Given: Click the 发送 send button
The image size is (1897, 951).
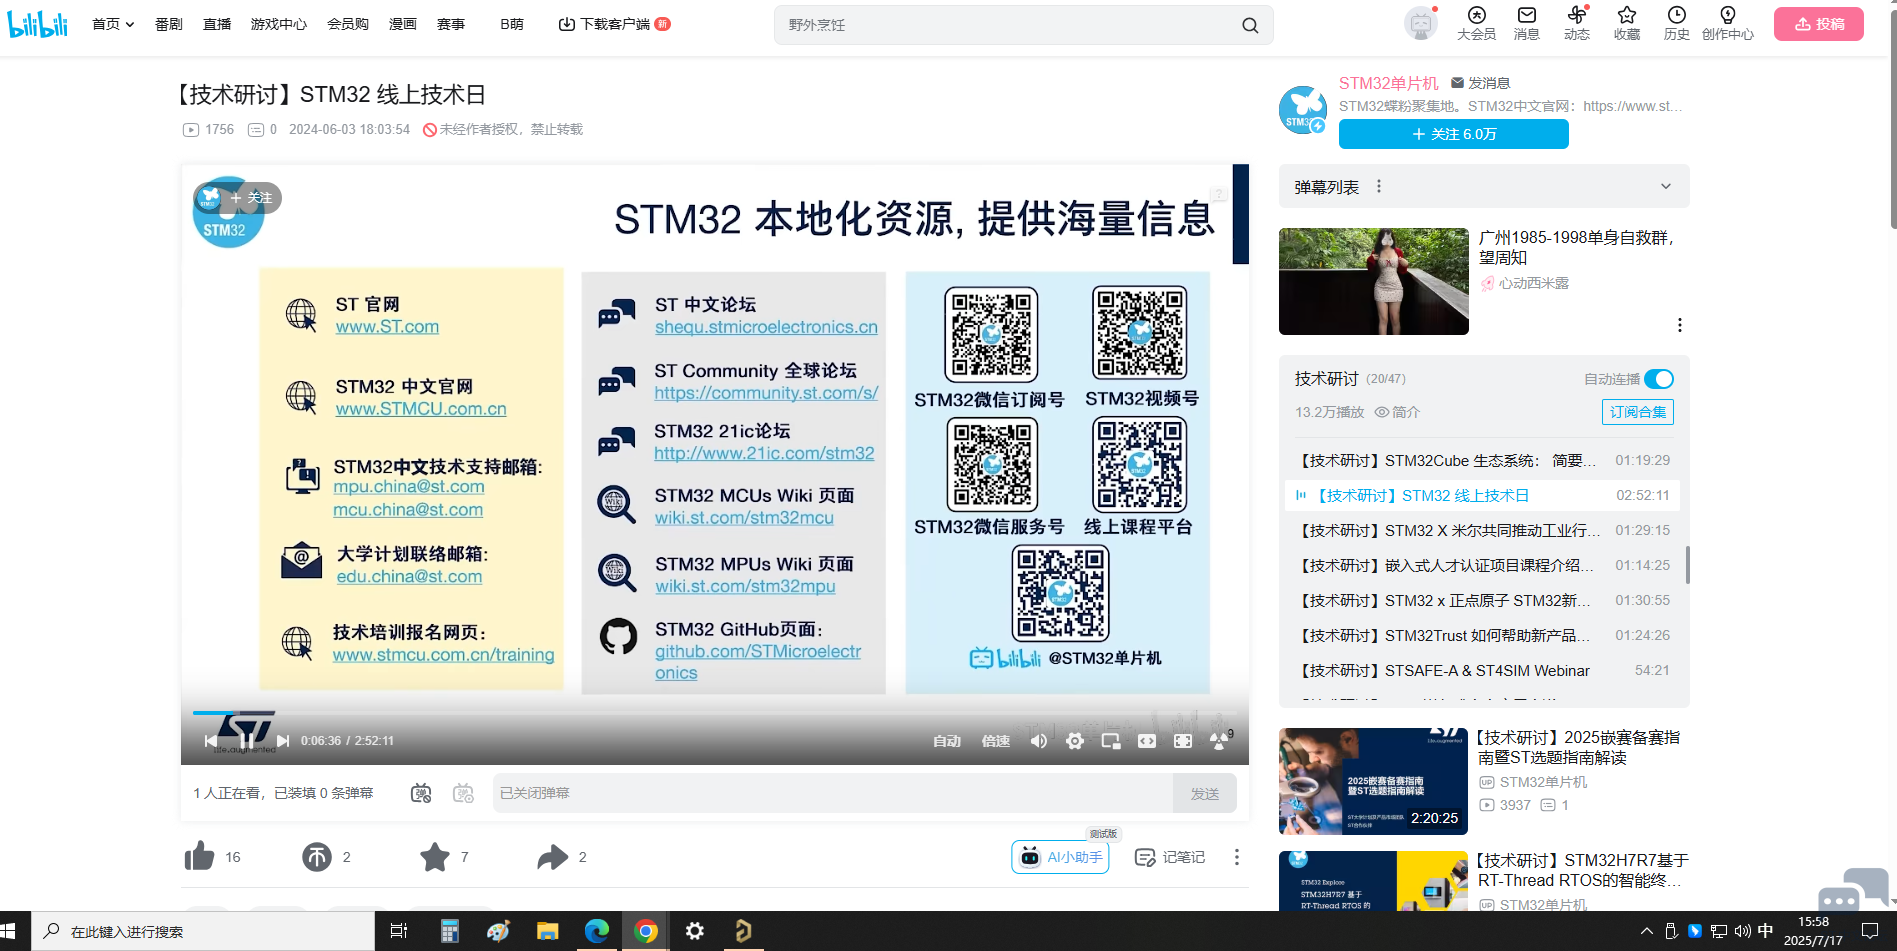Looking at the screenshot, I should (x=1205, y=793).
